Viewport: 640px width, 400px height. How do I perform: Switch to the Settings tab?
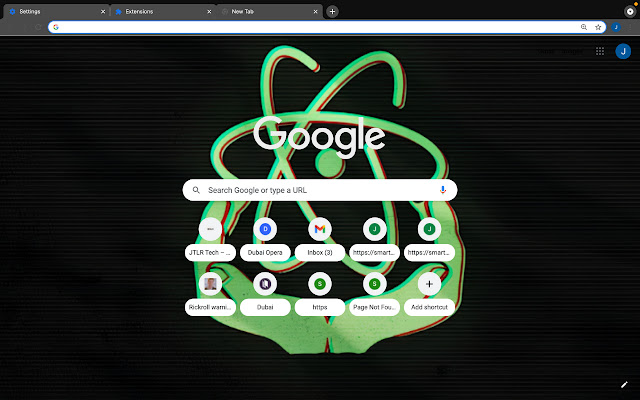(56, 11)
